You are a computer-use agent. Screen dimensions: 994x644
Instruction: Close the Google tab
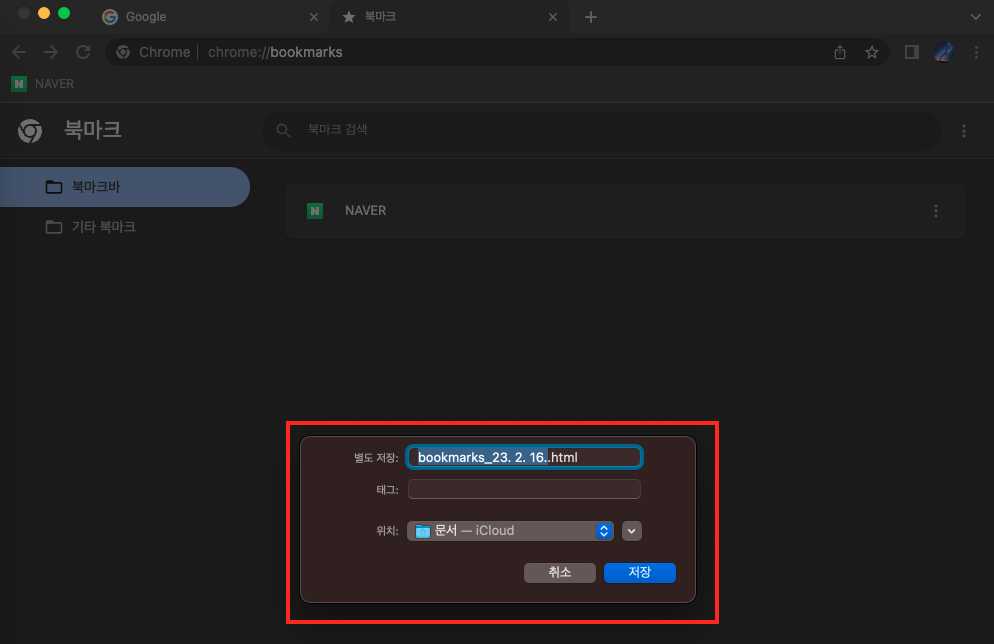[314, 17]
